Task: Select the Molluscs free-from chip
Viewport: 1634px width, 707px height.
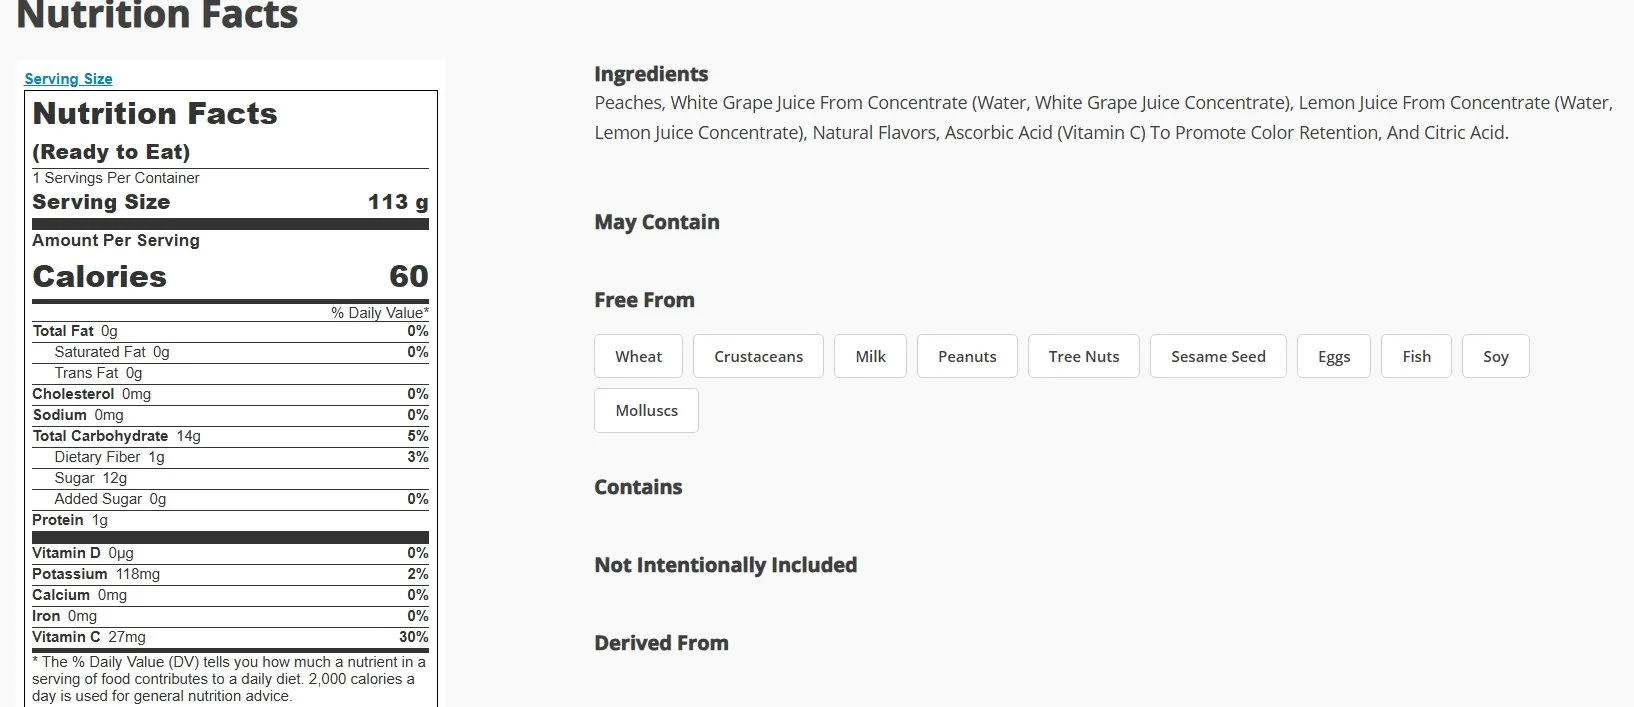Action: pyautogui.click(x=646, y=410)
